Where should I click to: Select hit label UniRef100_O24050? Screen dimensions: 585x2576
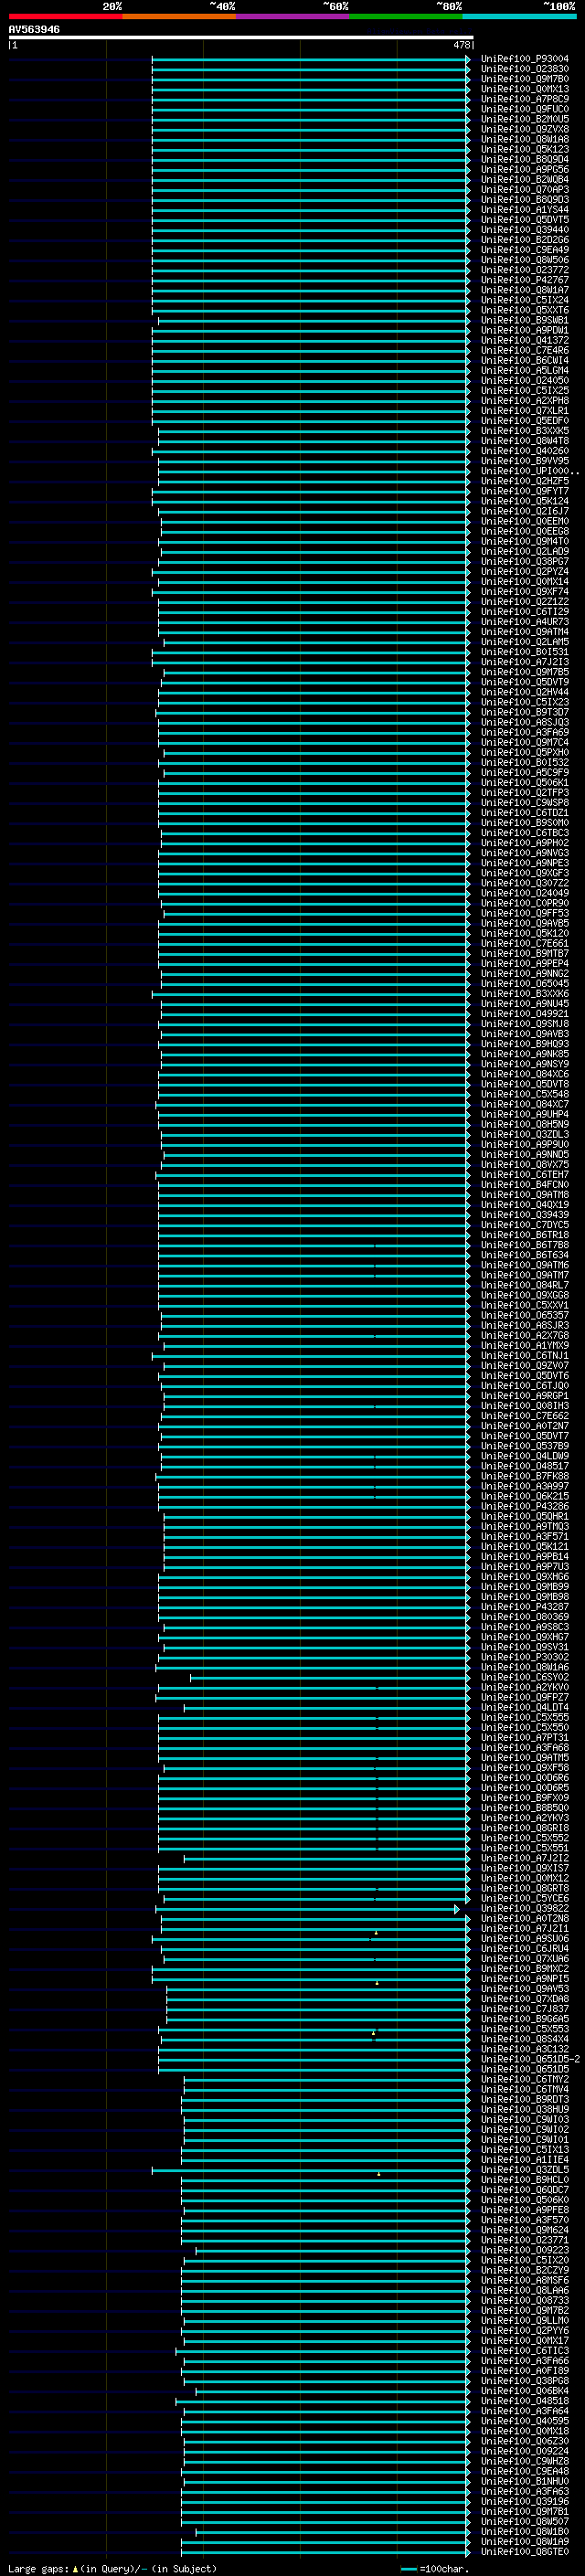pyautogui.click(x=525, y=381)
